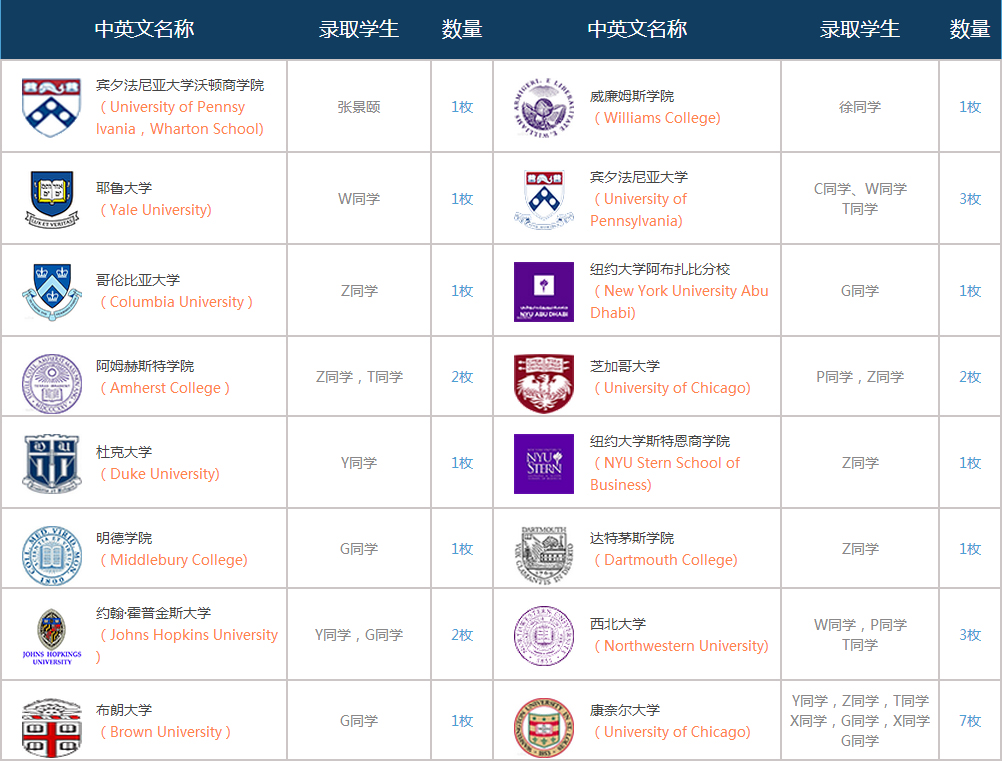Click the students cell "Y同学，G同学"

pyautogui.click(x=359, y=634)
